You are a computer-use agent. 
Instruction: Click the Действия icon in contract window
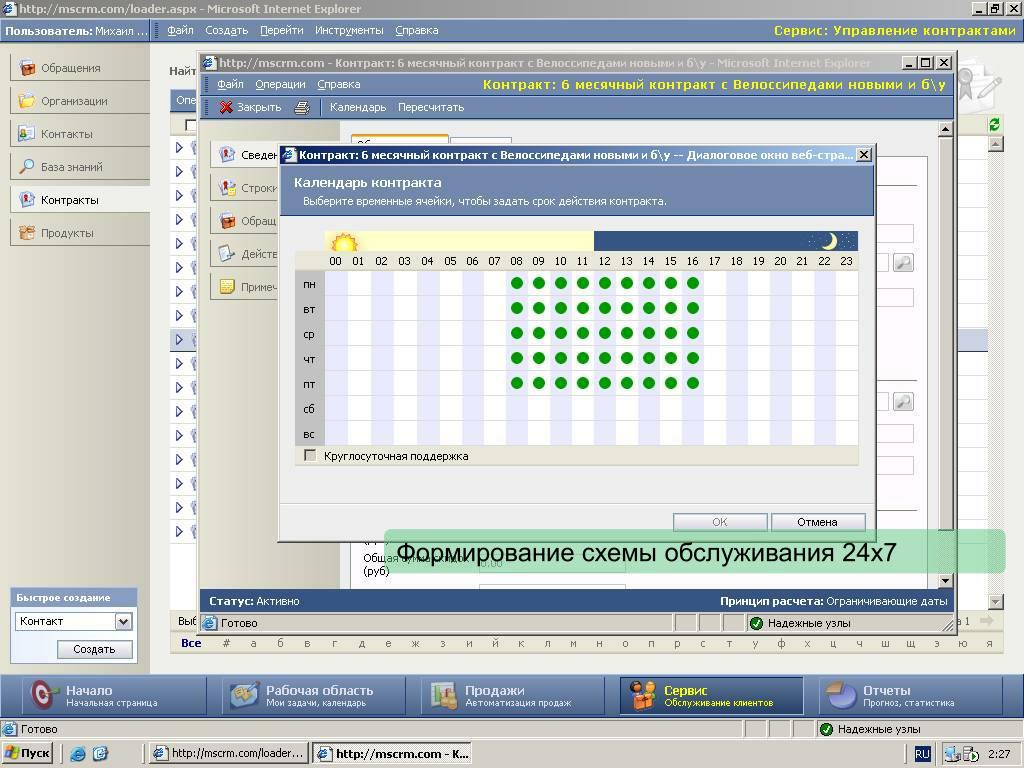coord(227,253)
